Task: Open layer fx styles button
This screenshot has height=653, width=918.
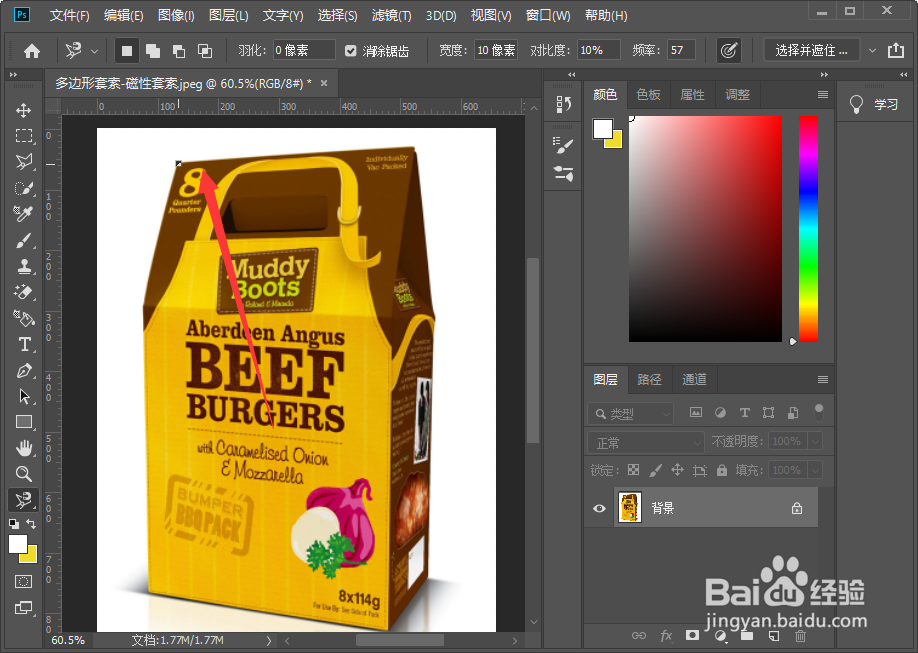Action: (x=666, y=635)
